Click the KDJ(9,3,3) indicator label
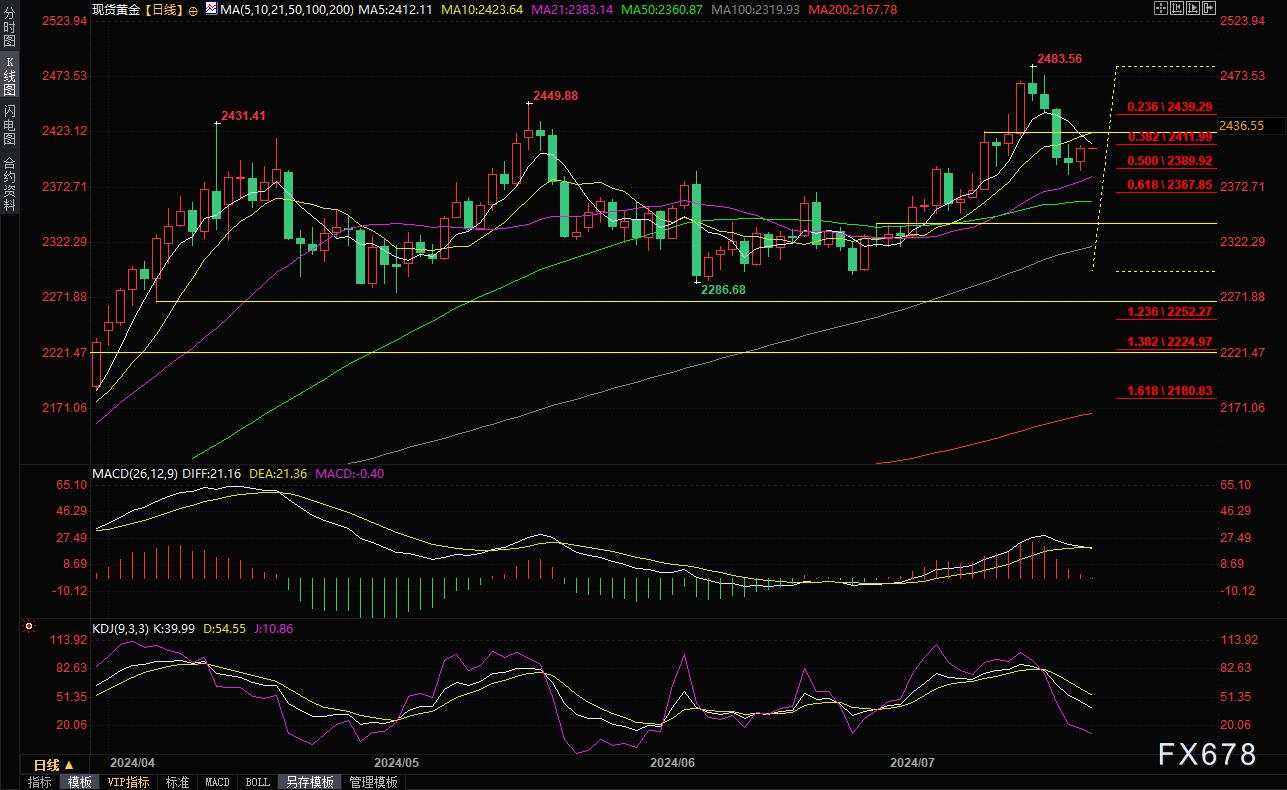 click(x=121, y=628)
